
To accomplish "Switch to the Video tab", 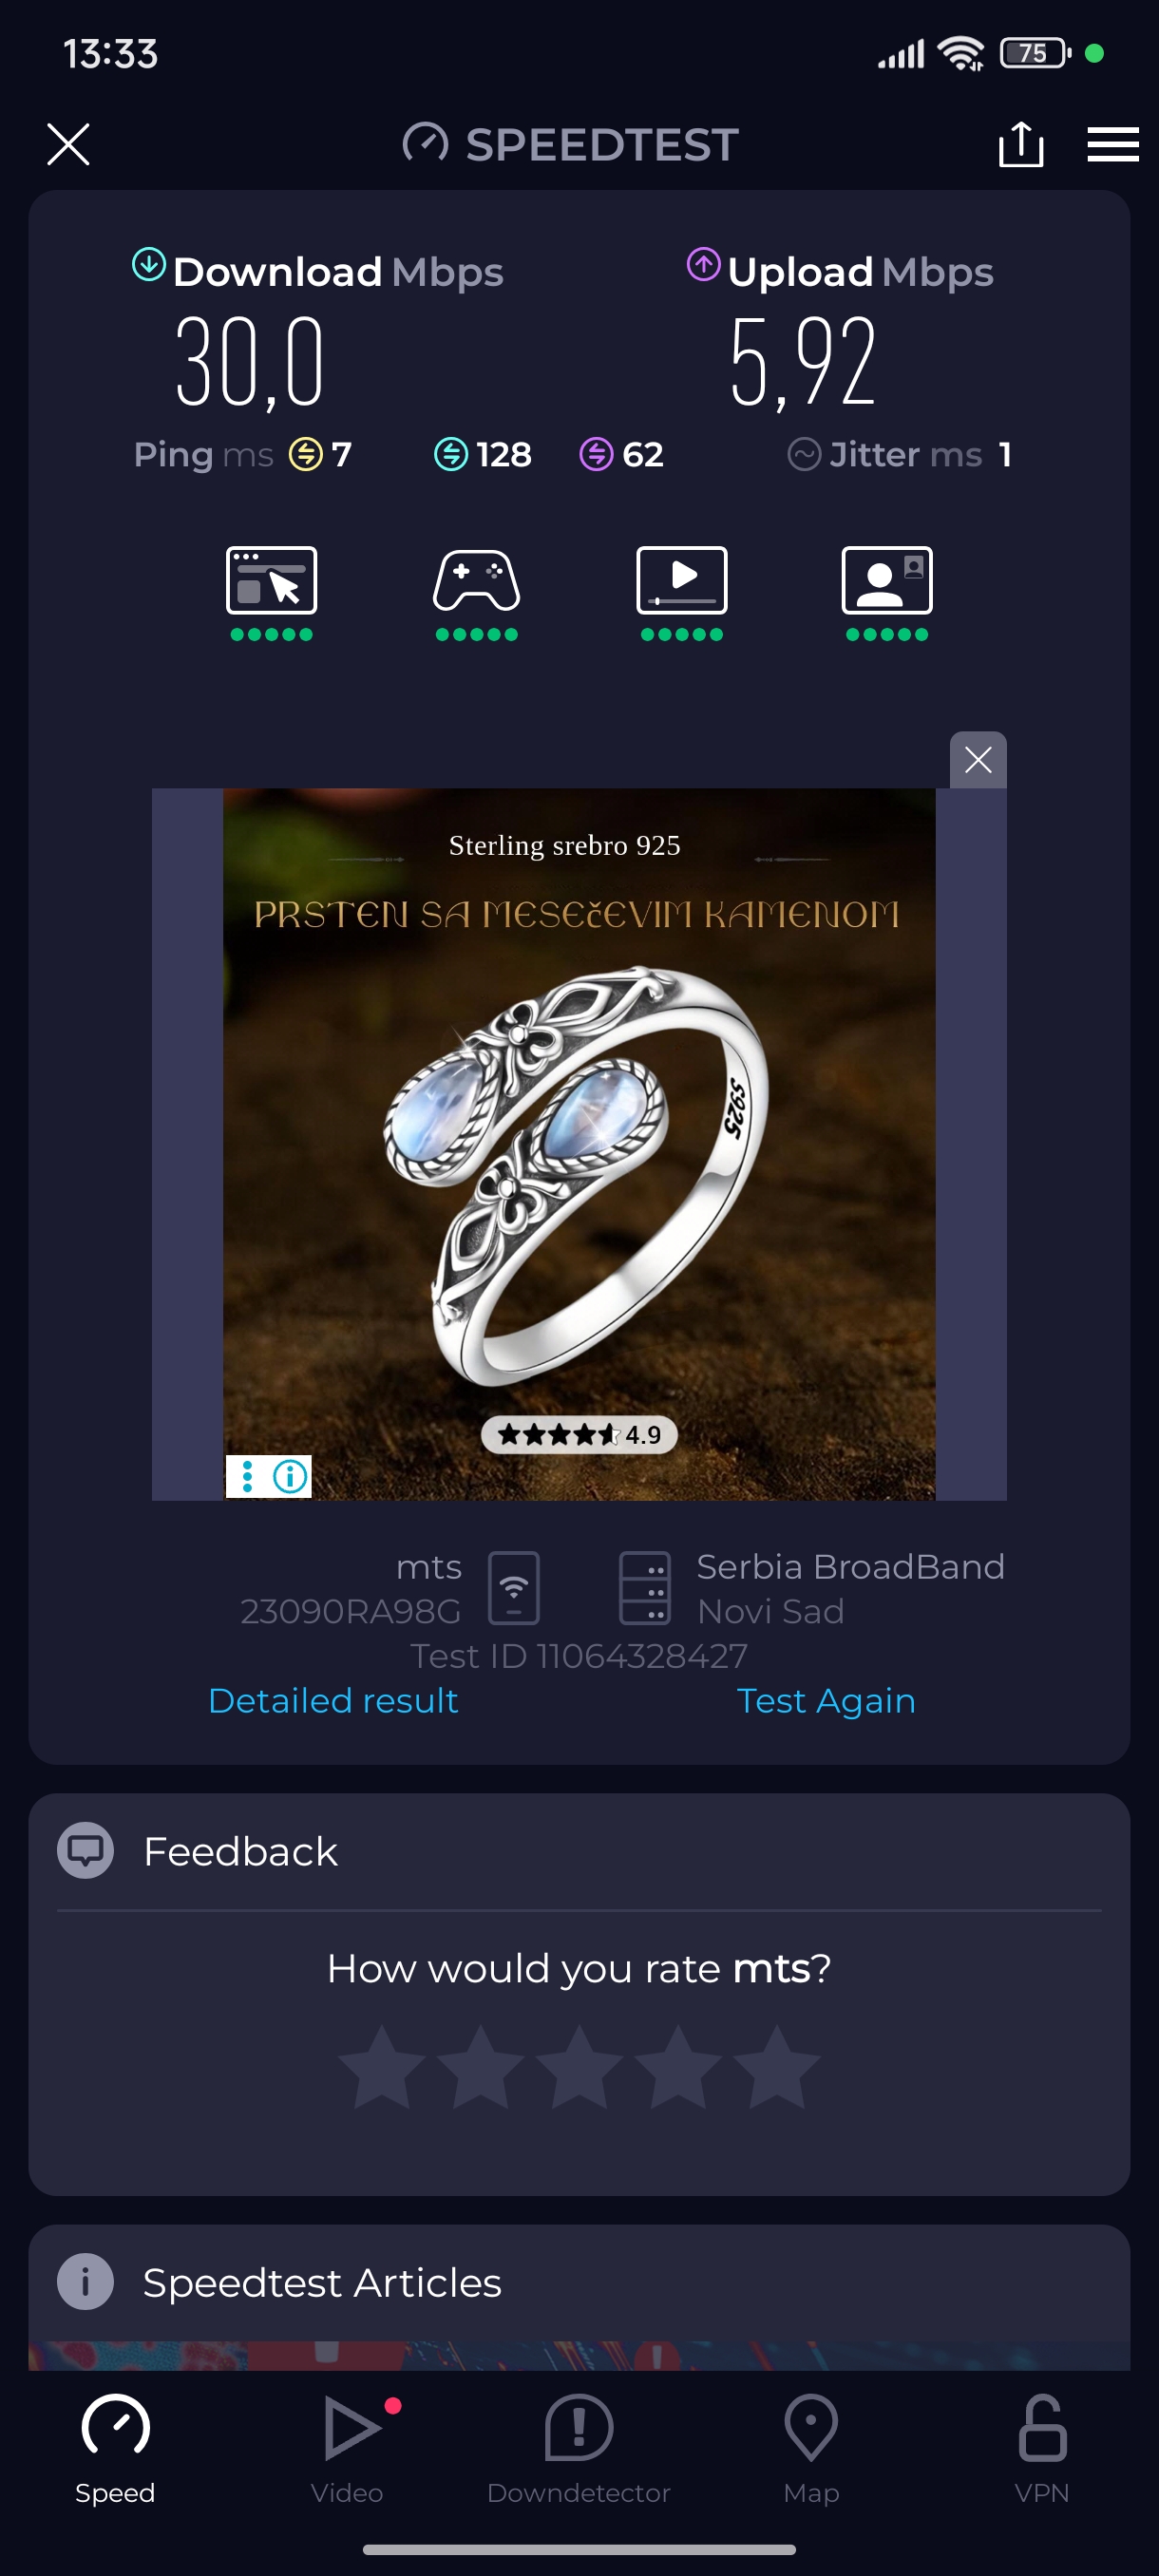I will 347,2448.
